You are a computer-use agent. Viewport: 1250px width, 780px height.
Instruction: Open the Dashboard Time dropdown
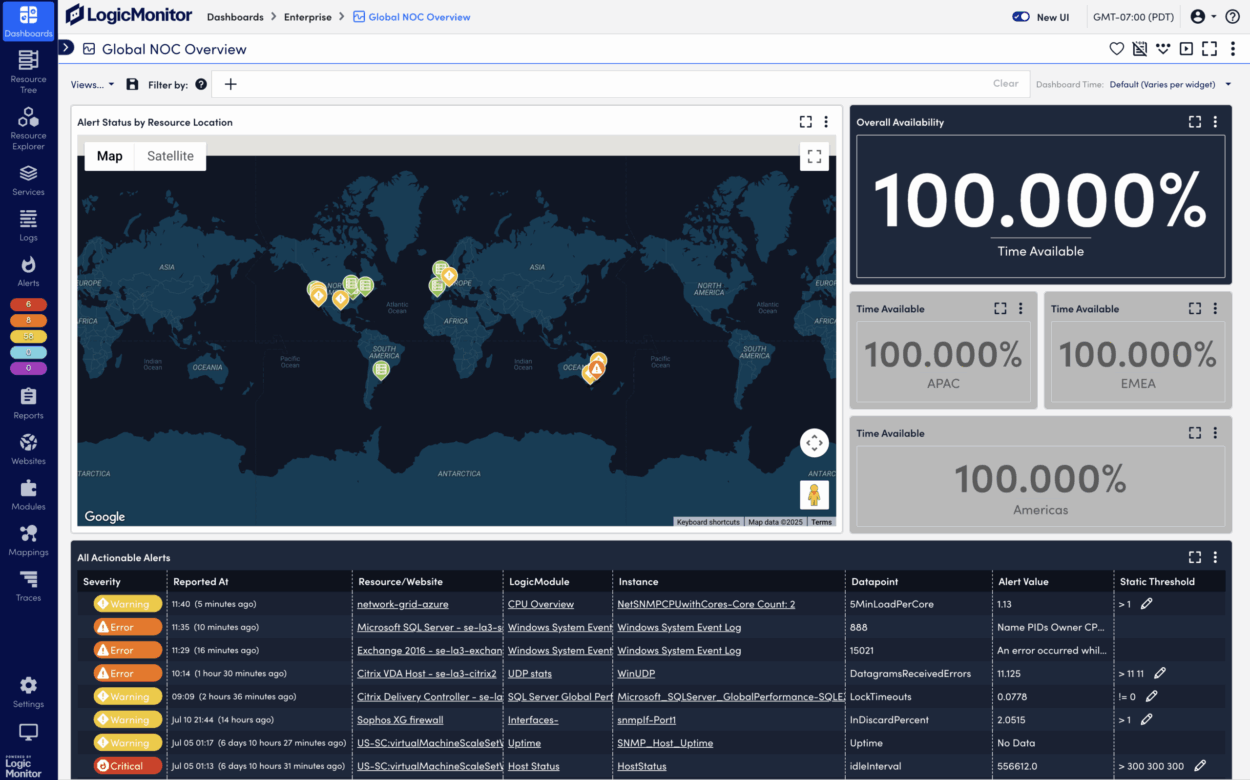point(1170,85)
